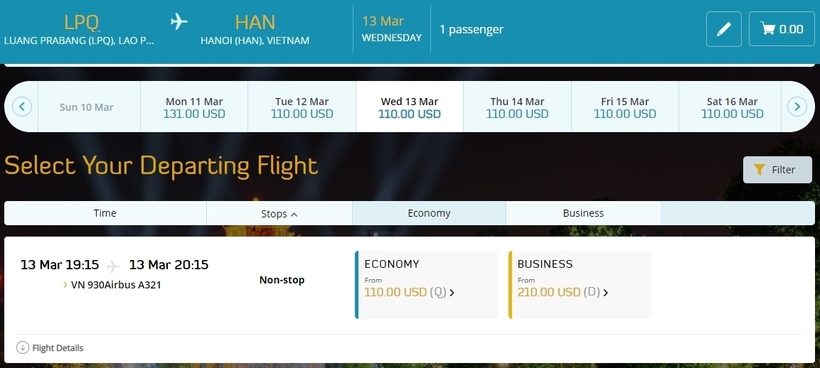Viewport: 820px width, 368px height.
Task: Select Thu 14 Mar date
Action: [517, 107]
